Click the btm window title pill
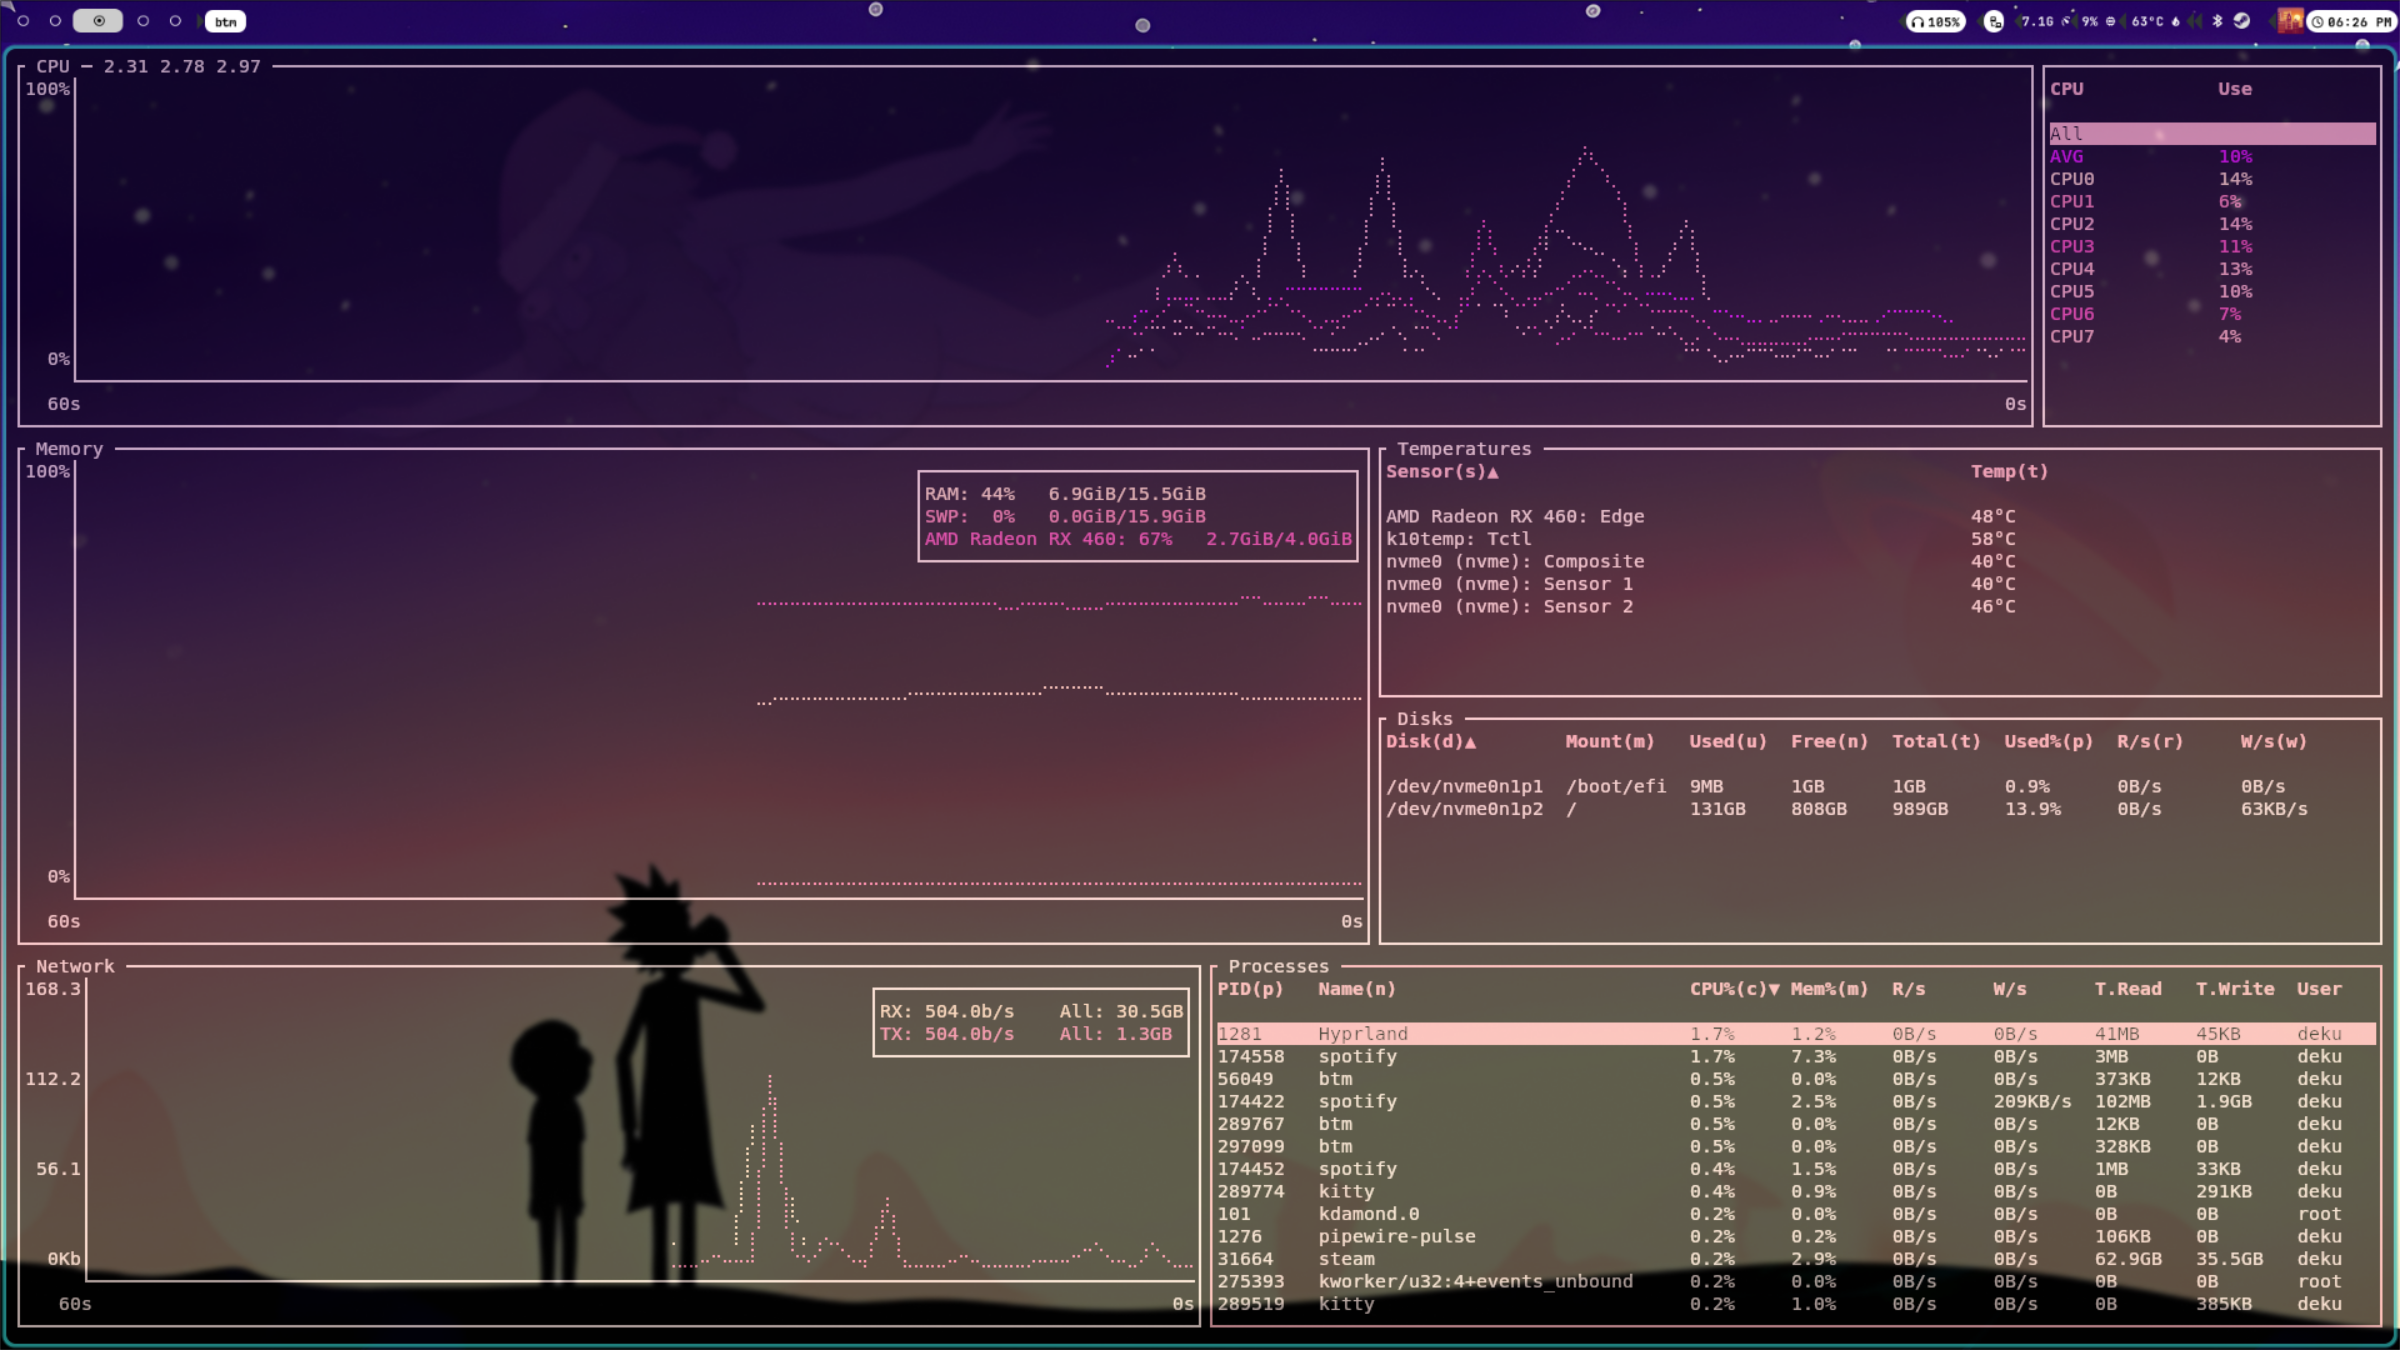2401x1351 pixels. pyautogui.click(x=226, y=21)
